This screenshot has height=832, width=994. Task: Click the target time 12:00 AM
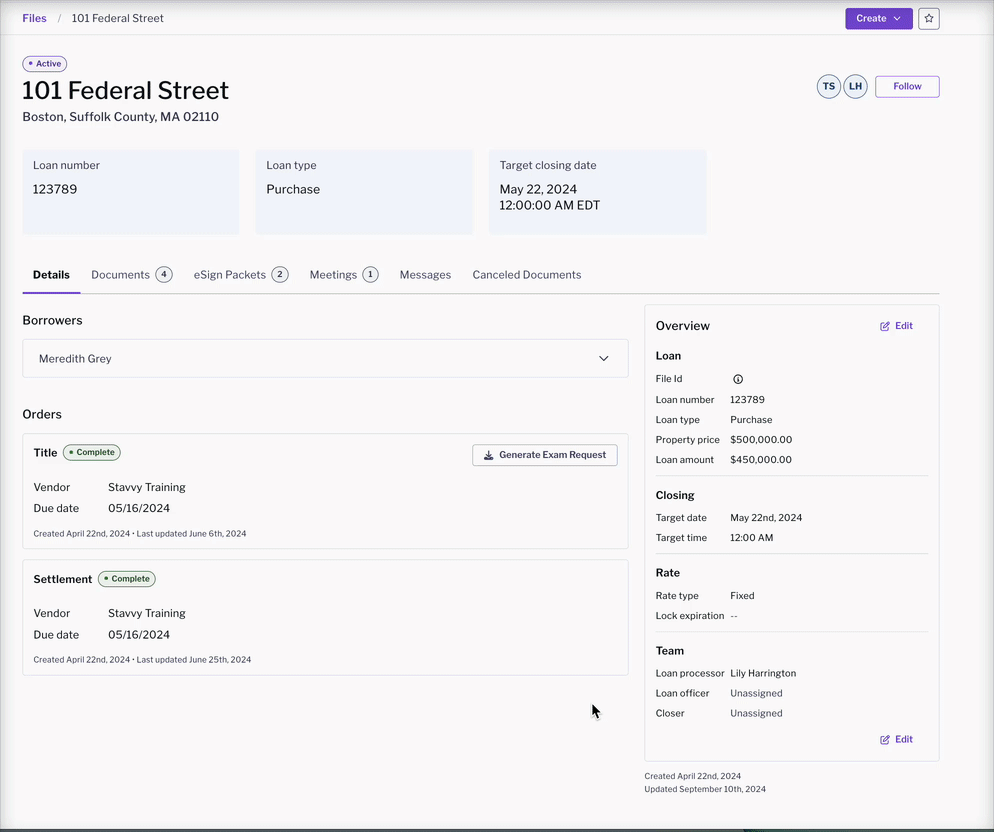pyautogui.click(x=751, y=538)
